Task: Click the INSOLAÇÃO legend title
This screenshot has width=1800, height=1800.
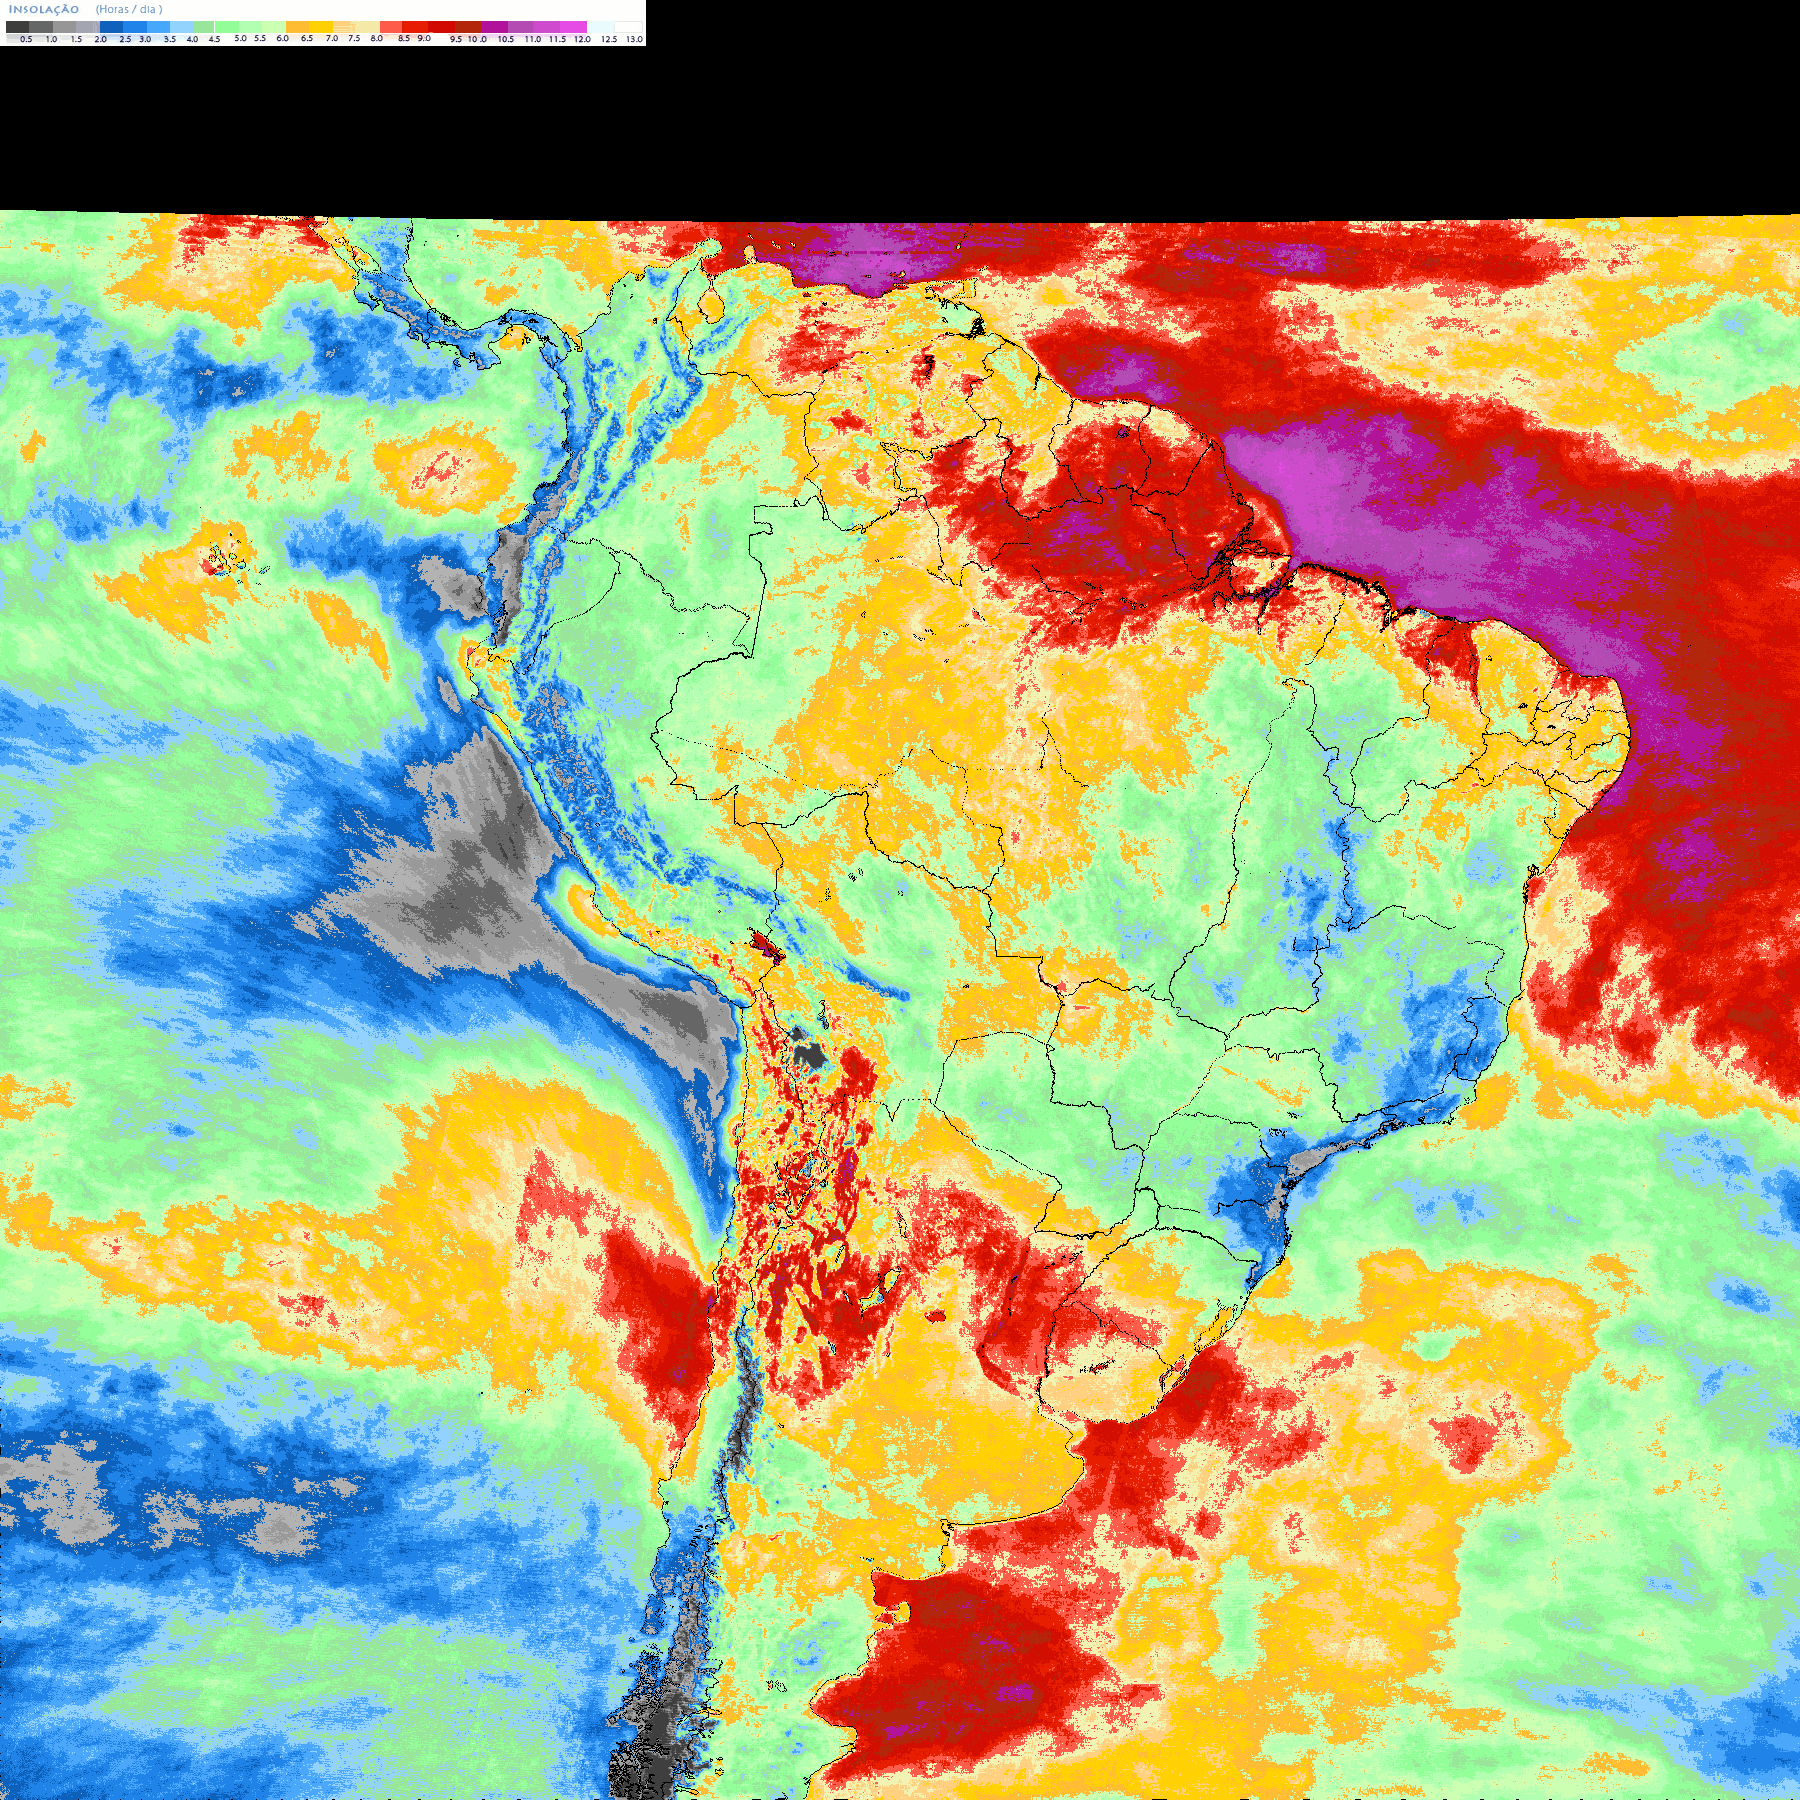Action: (44, 9)
